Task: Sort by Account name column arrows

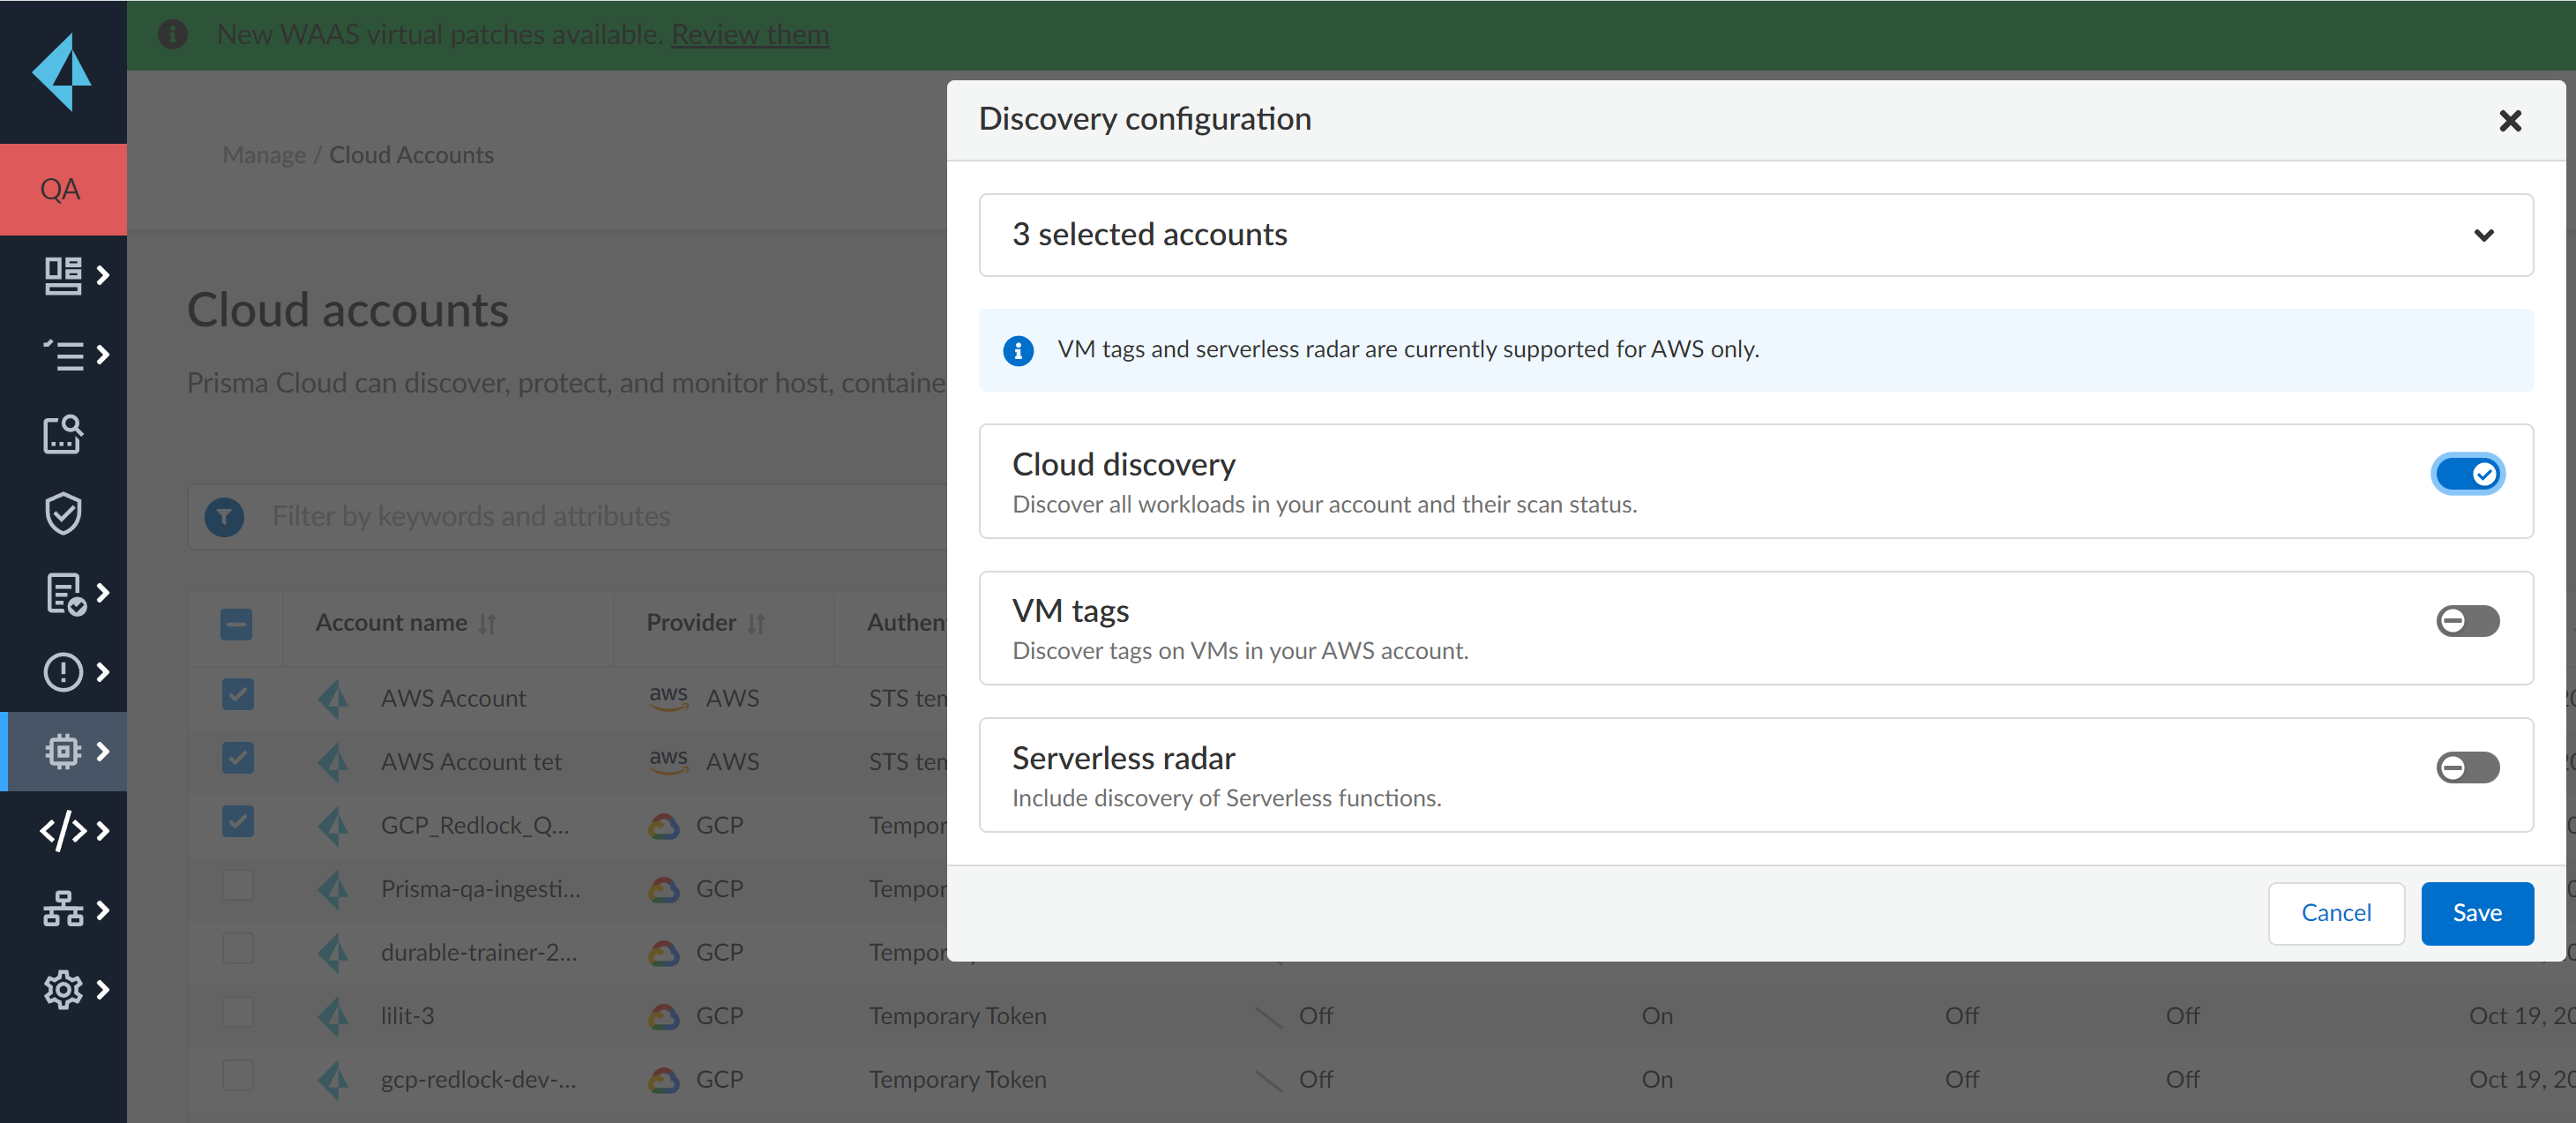Action: click(x=487, y=624)
